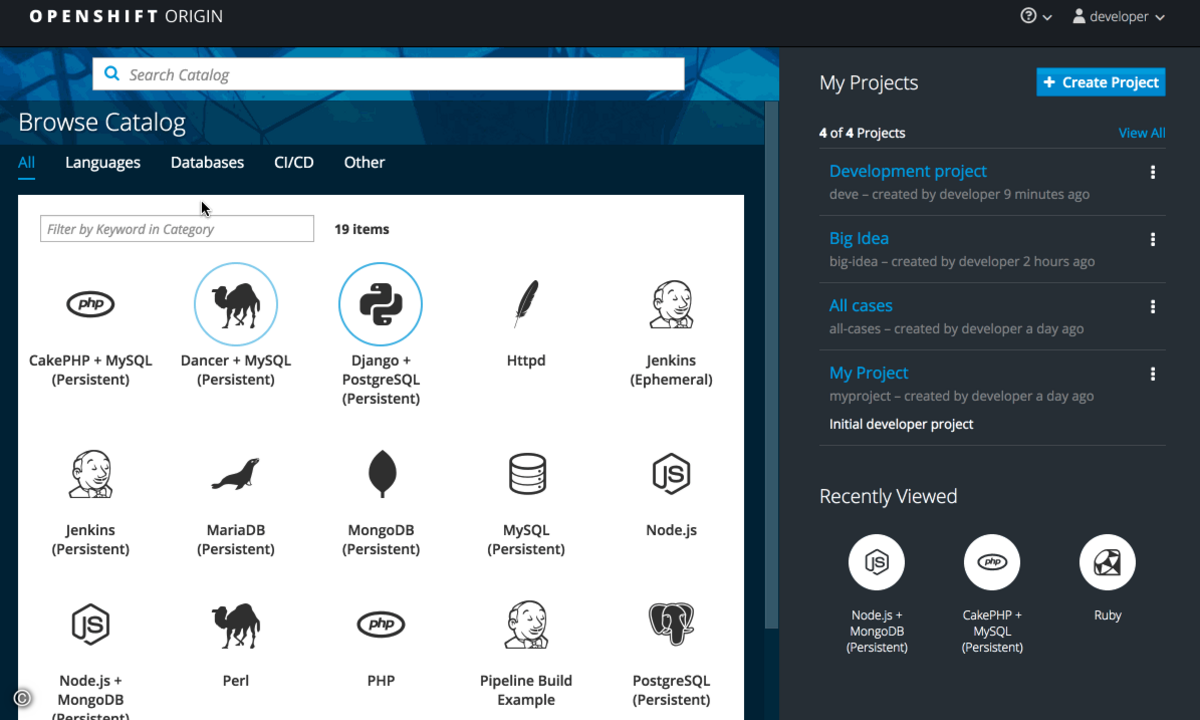The height and width of the screenshot is (720, 1200).
Task: Click the search magnifier icon
Action: pyautogui.click(x=111, y=74)
